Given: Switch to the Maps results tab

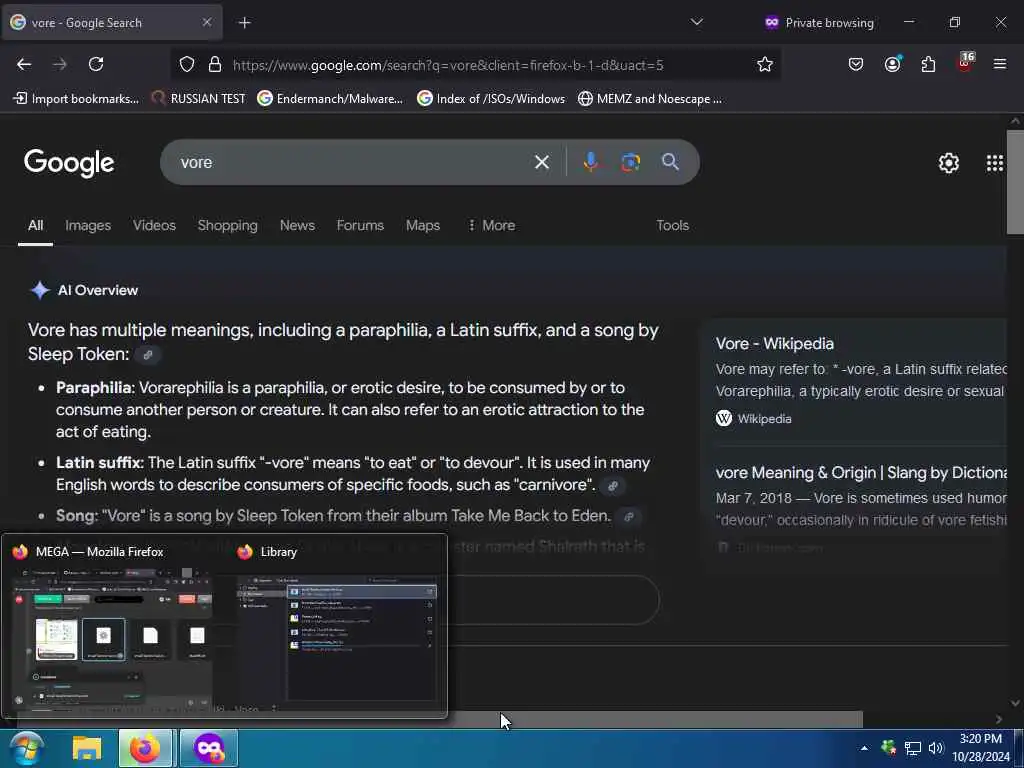Looking at the screenshot, I should click(x=423, y=225).
